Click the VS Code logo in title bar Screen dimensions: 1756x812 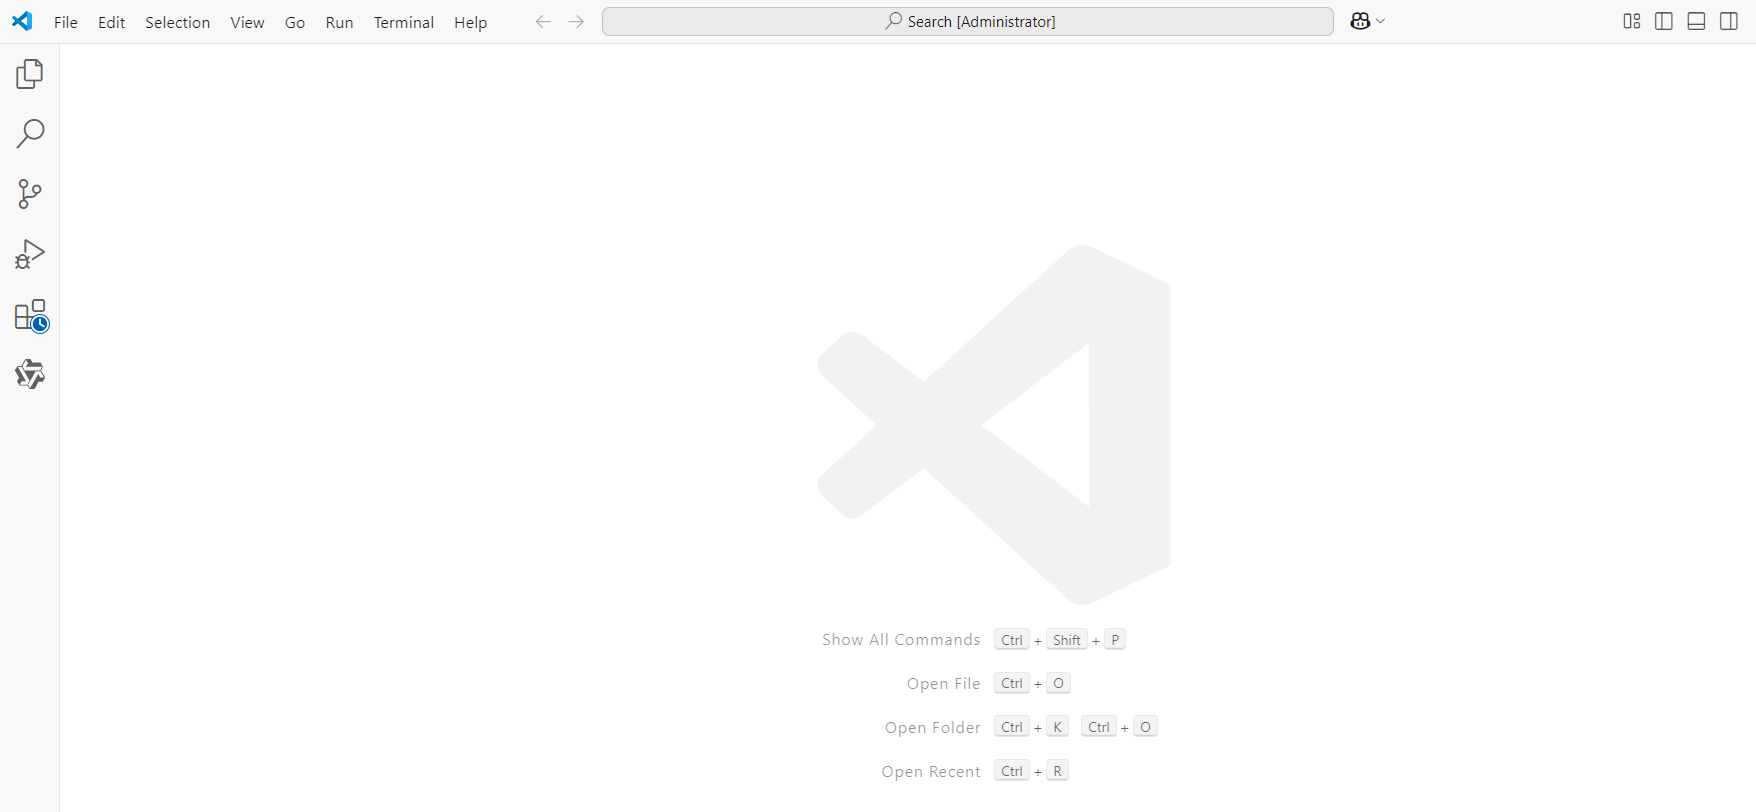coord(22,21)
